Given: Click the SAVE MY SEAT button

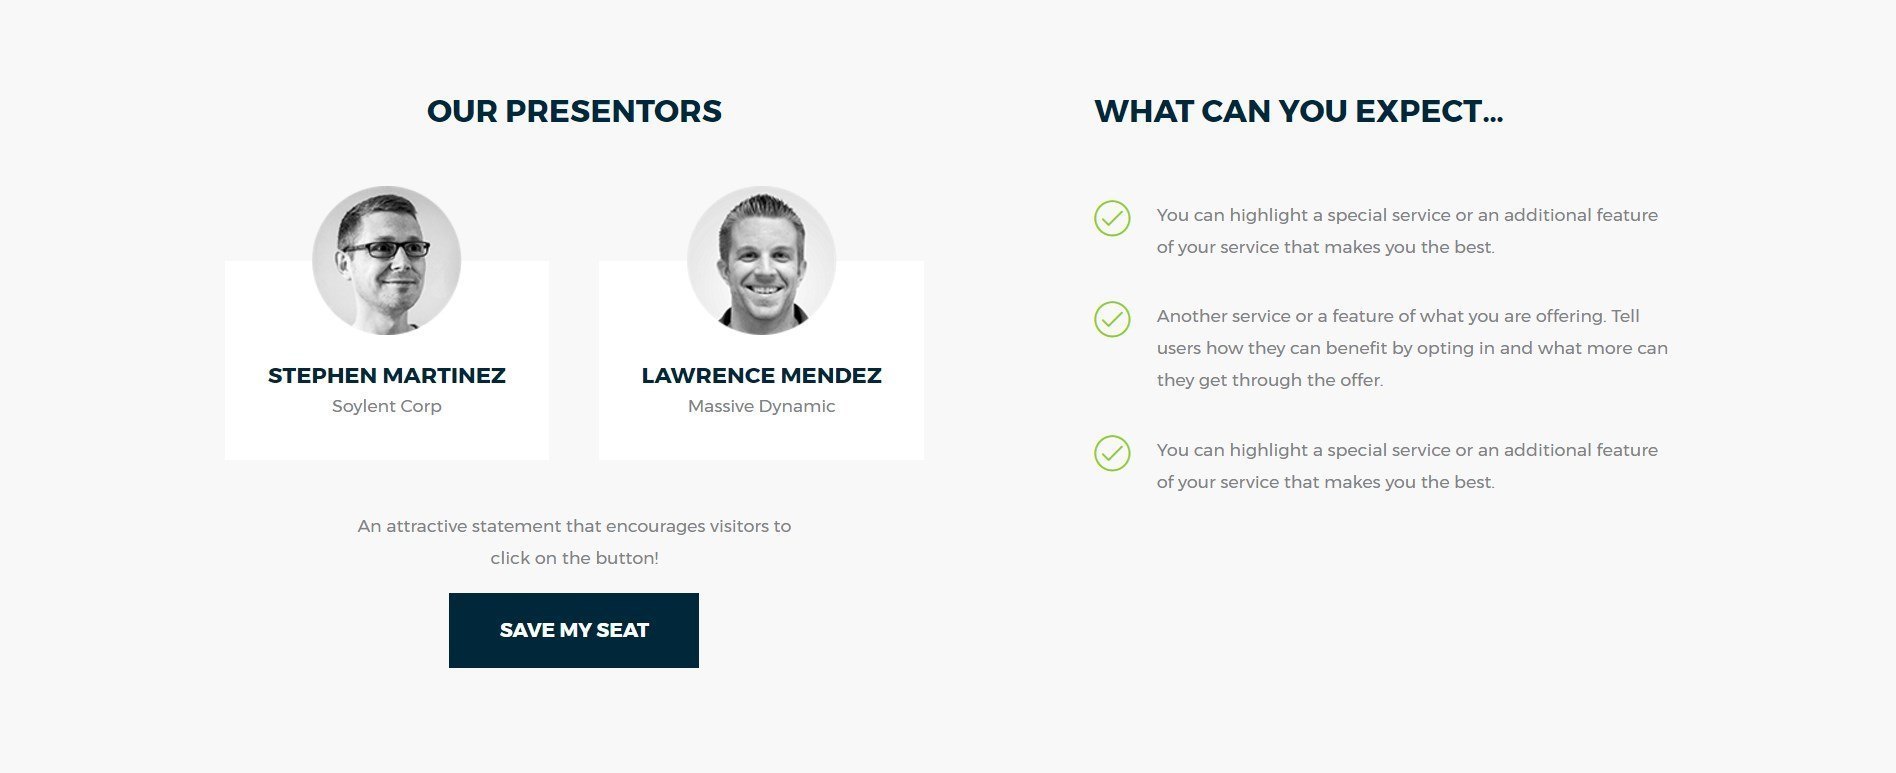Looking at the screenshot, I should (574, 629).
